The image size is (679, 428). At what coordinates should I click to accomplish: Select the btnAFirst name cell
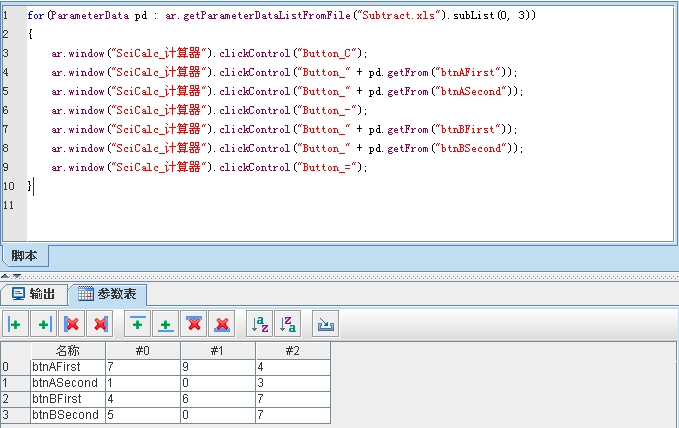[66, 367]
